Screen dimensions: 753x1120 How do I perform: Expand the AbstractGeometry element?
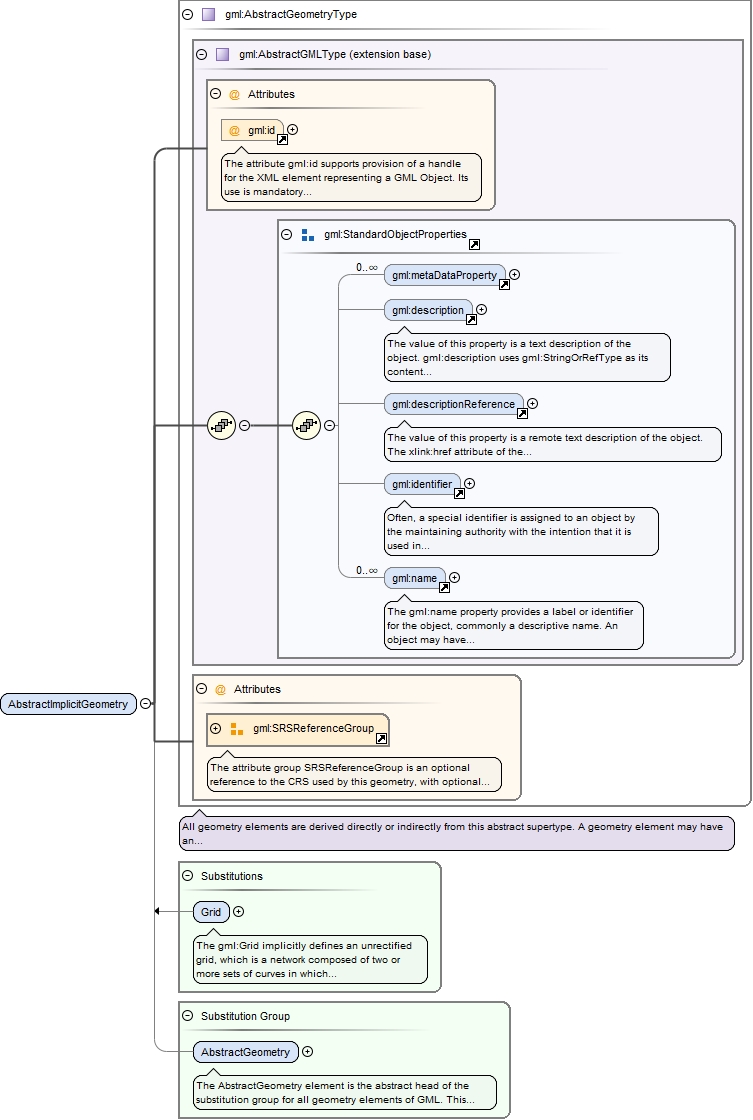coord(307,1051)
